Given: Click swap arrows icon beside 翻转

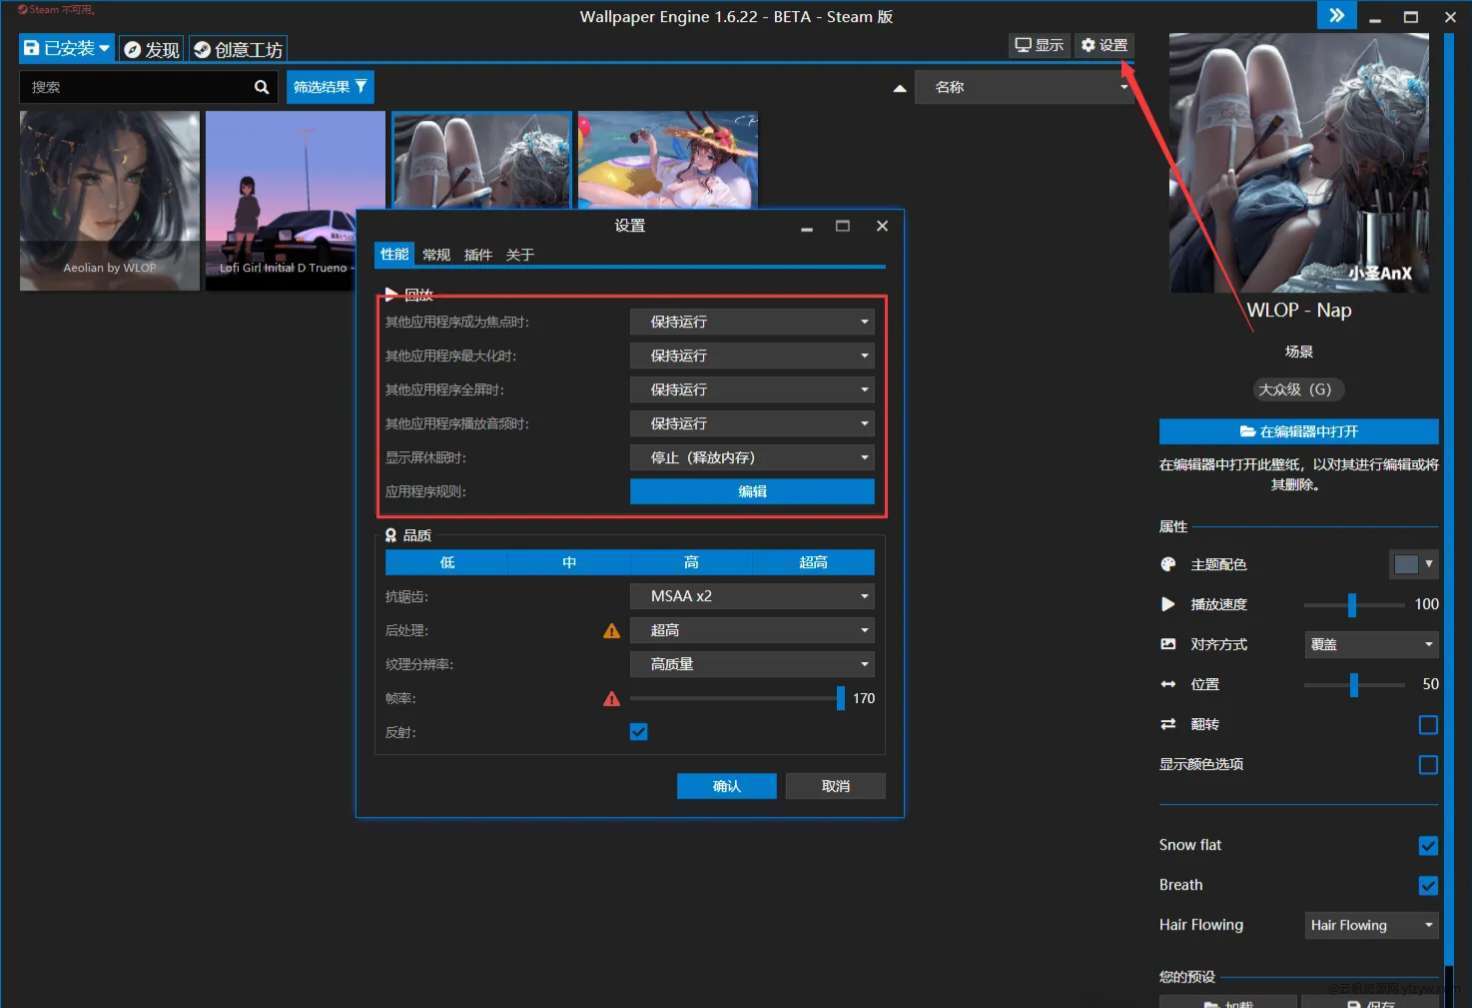Looking at the screenshot, I should pos(1168,724).
